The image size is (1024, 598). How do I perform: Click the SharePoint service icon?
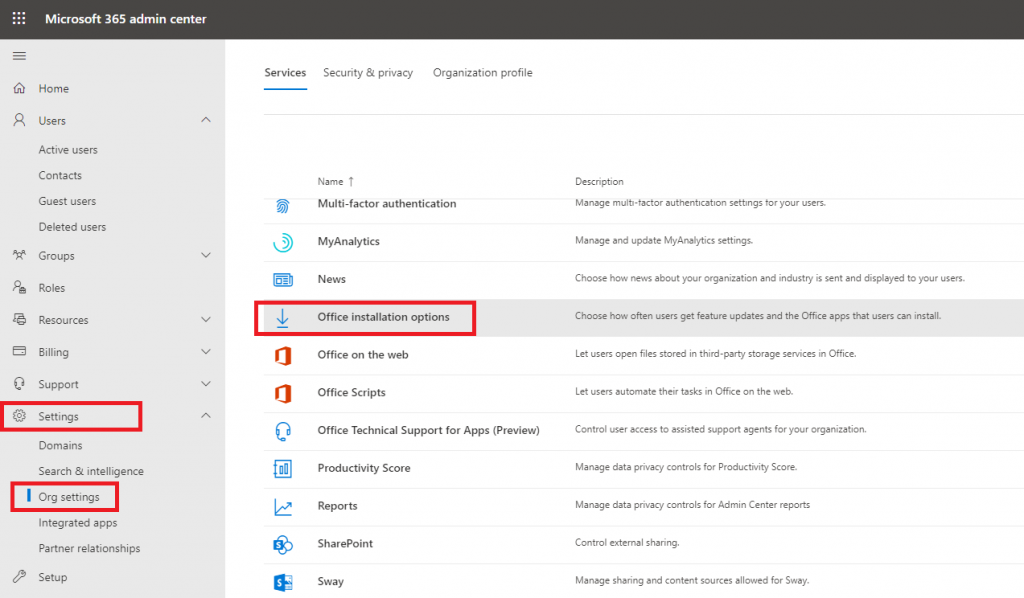(x=283, y=544)
